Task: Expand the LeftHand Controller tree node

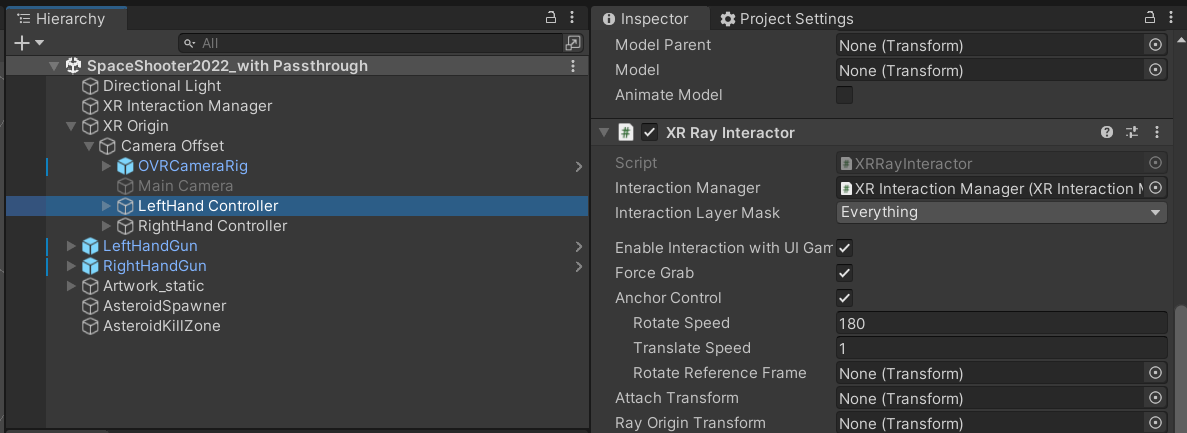Action: pos(107,206)
